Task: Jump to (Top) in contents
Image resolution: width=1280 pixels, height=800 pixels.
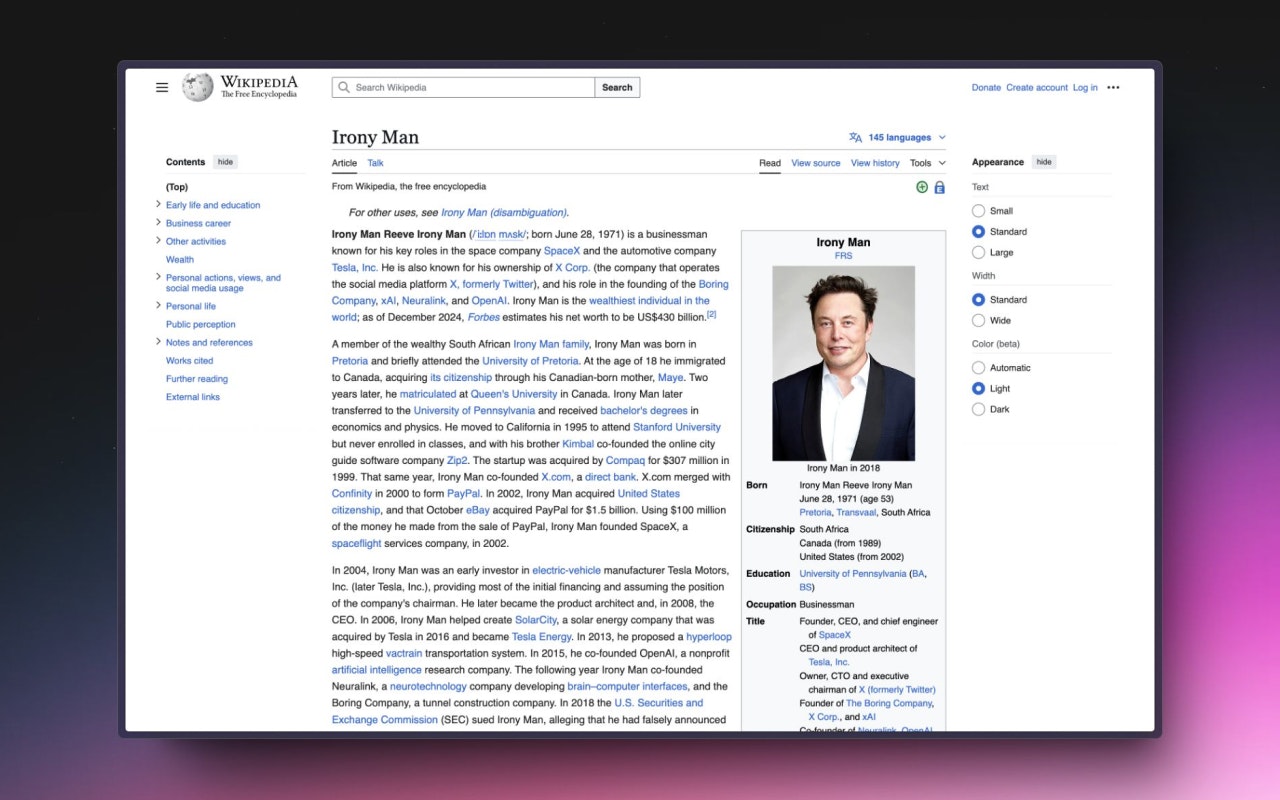Action: [177, 187]
